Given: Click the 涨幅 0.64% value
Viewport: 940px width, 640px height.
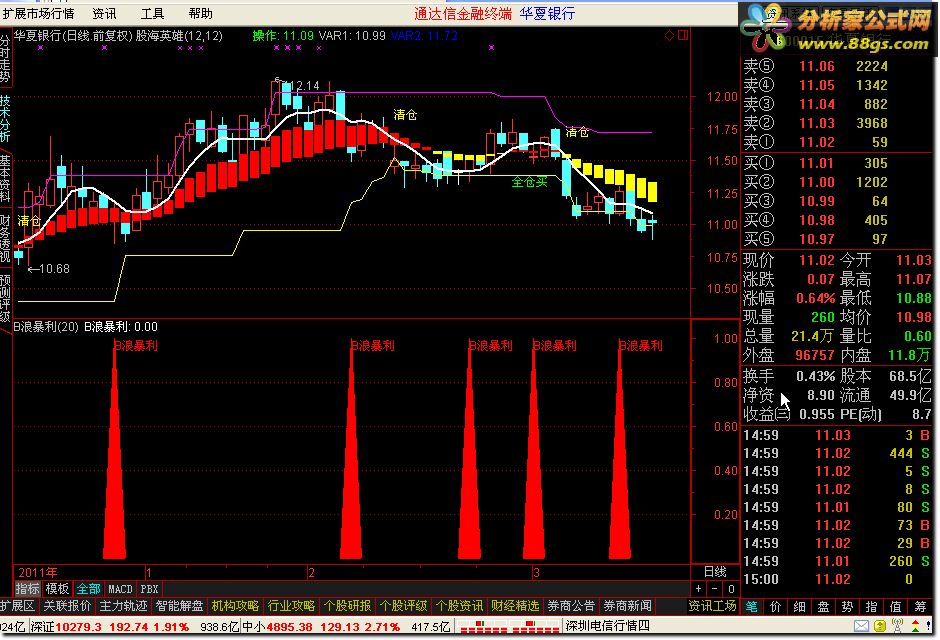Looking at the screenshot, I should tap(815, 298).
